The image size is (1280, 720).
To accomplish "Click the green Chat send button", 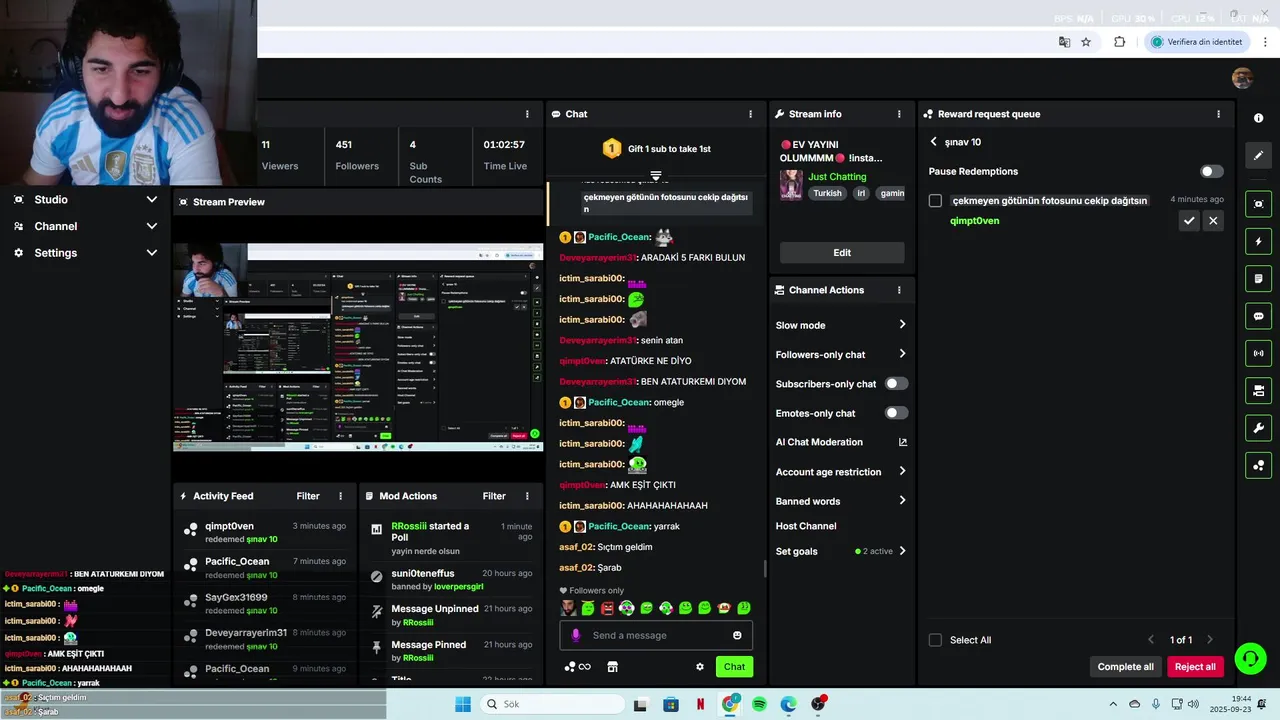I will click(734, 667).
